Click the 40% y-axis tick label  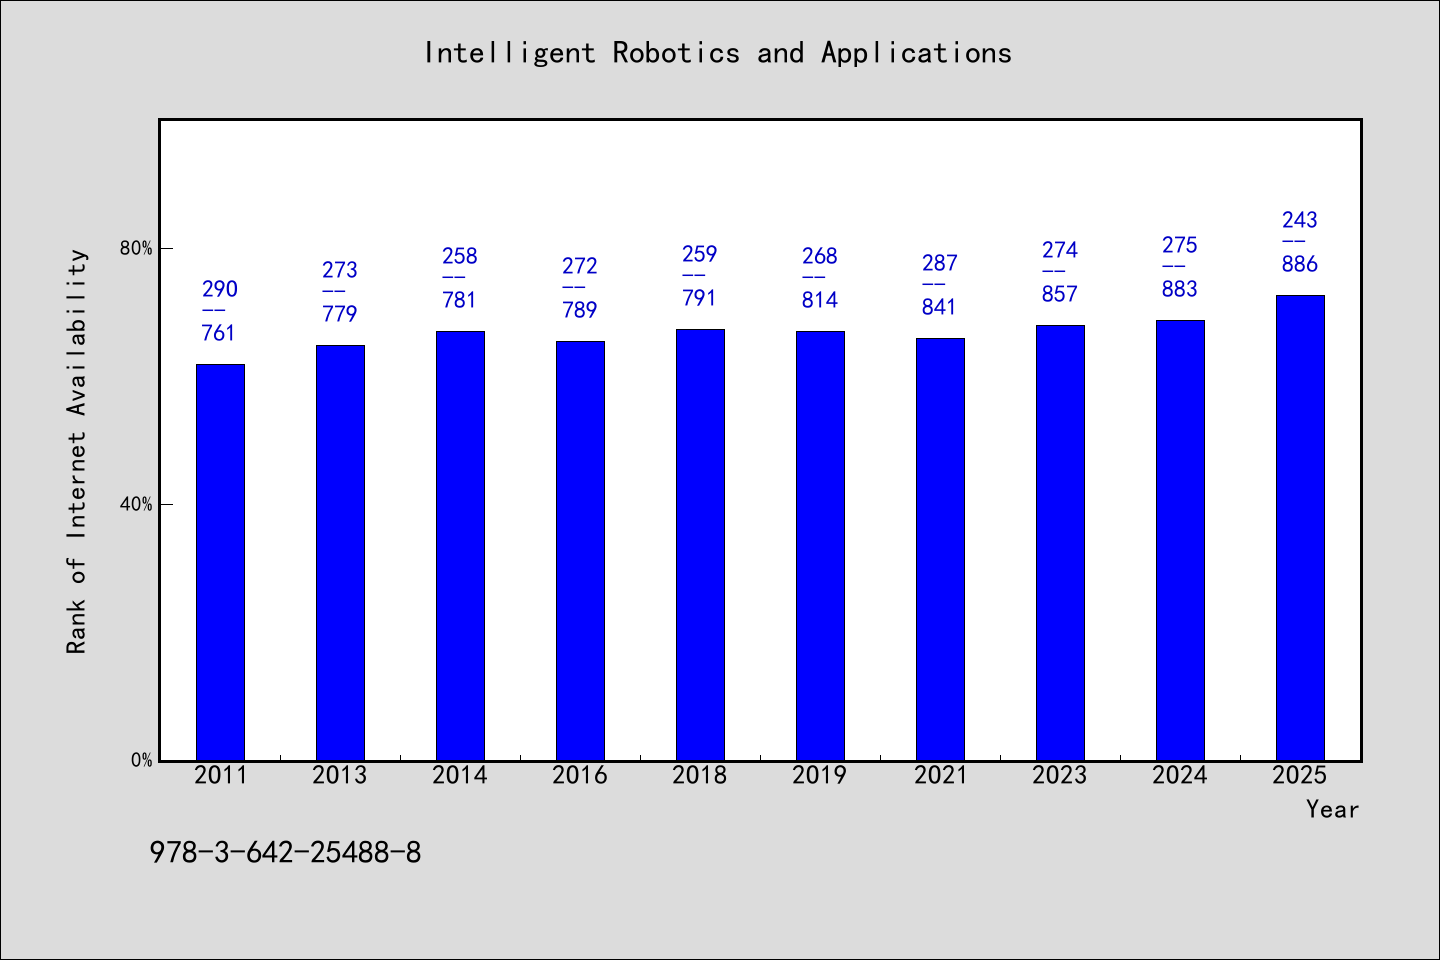point(136,504)
